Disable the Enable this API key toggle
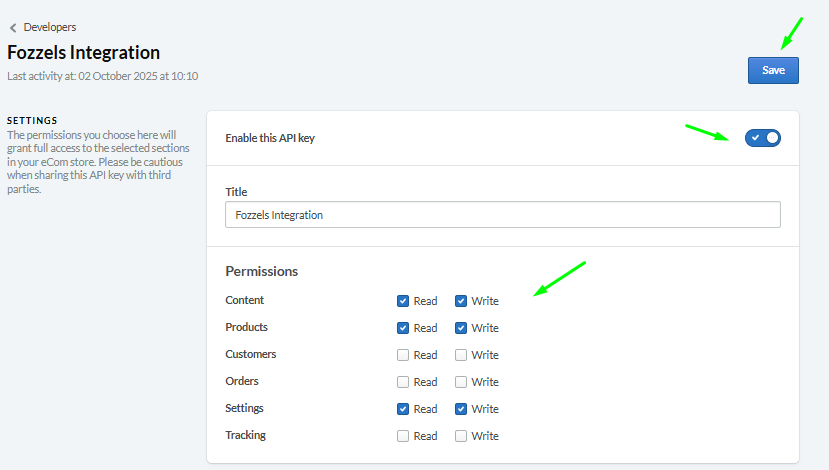Screen dimensions: 829x470 (x=762, y=138)
